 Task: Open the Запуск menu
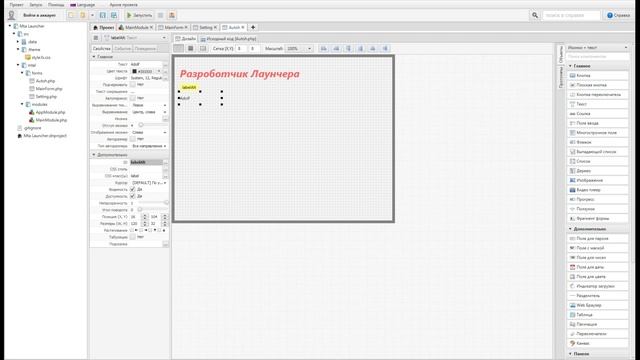[x=36, y=4]
